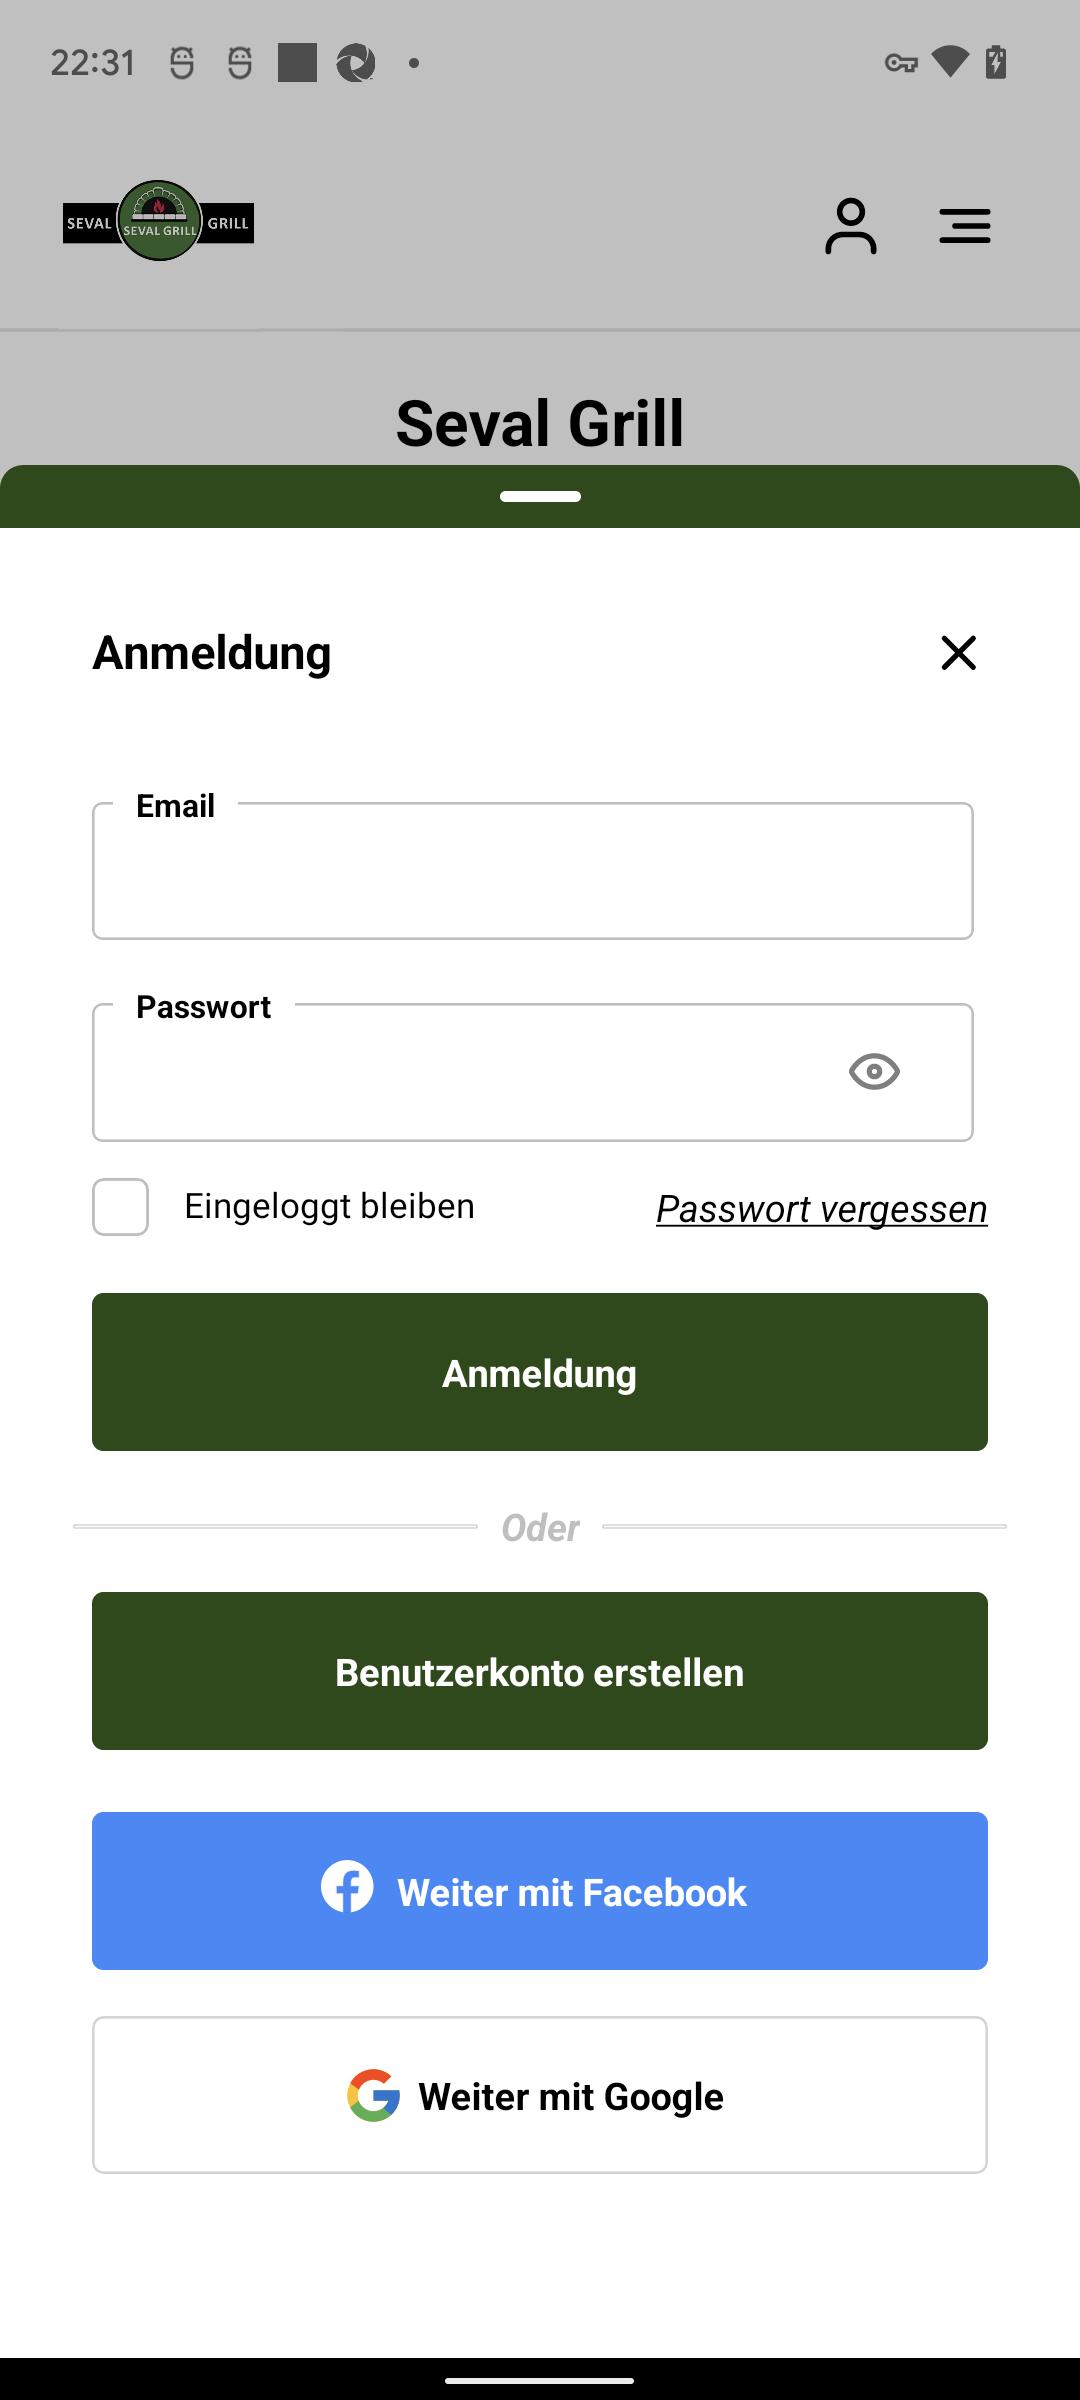Tap the Wi-Fi status bar icon
Screen dimensions: 1080x2400
pyautogui.click(x=949, y=62)
